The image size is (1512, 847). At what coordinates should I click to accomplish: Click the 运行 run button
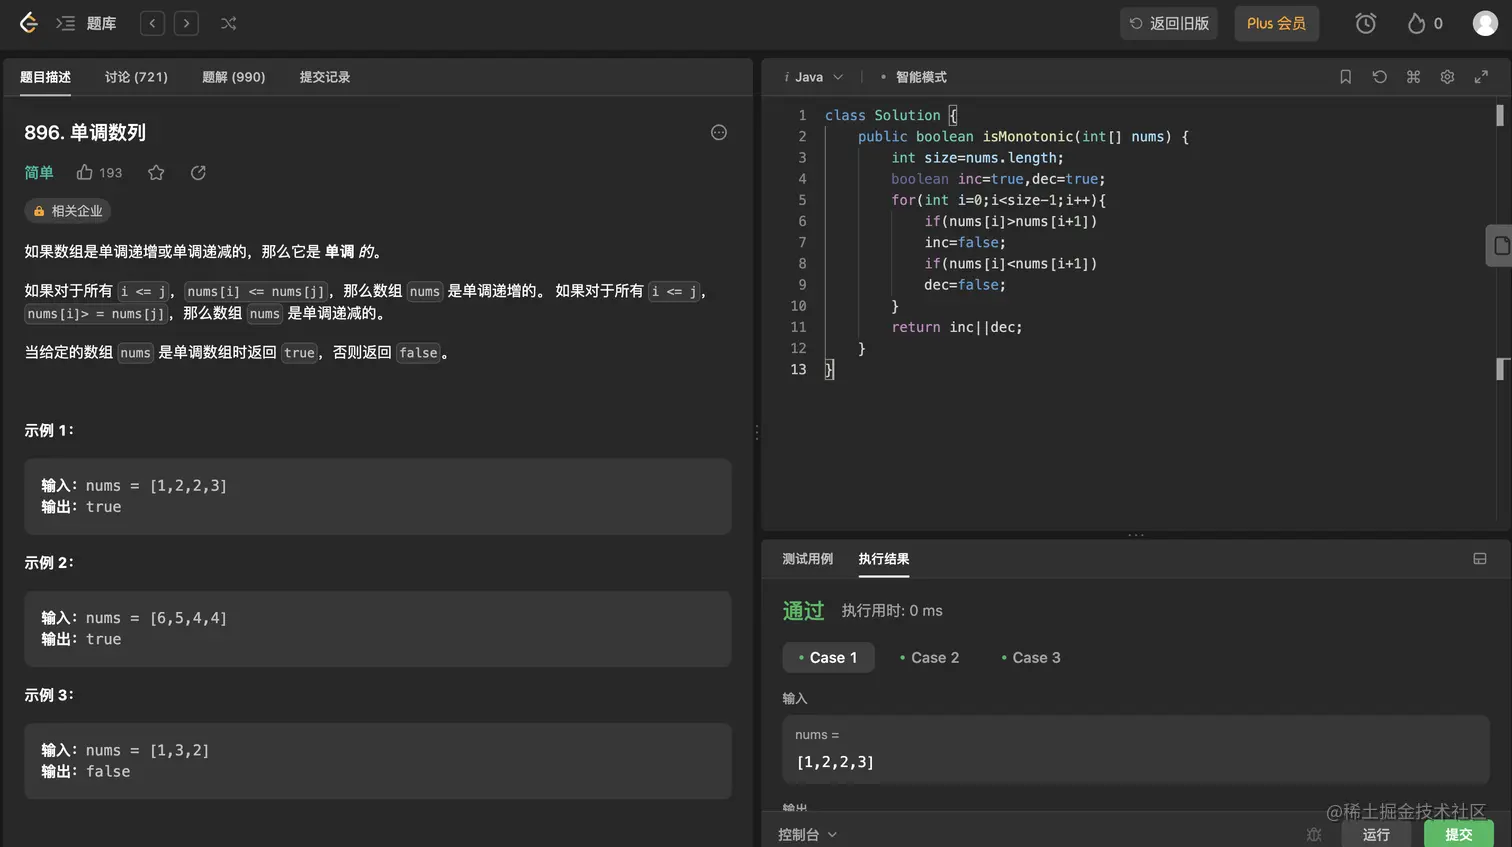click(x=1376, y=834)
